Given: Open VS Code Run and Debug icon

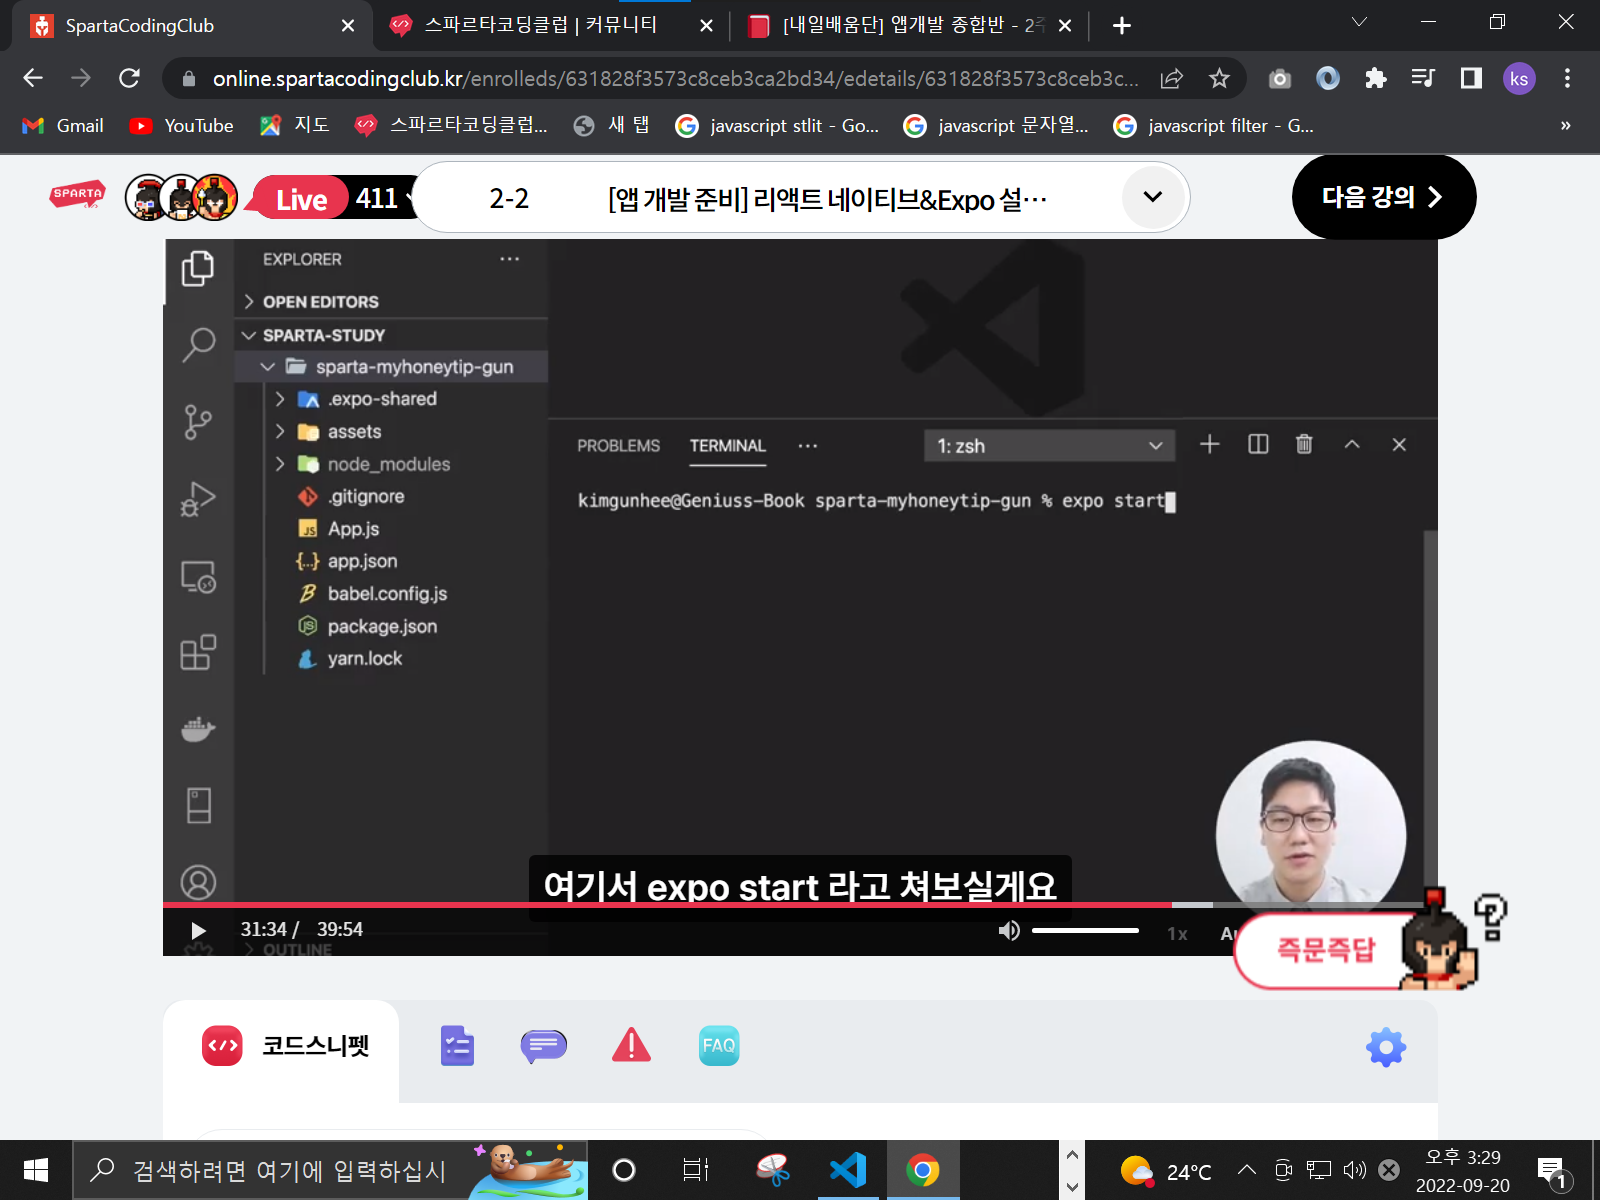Looking at the screenshot, I should click(198, 499).
